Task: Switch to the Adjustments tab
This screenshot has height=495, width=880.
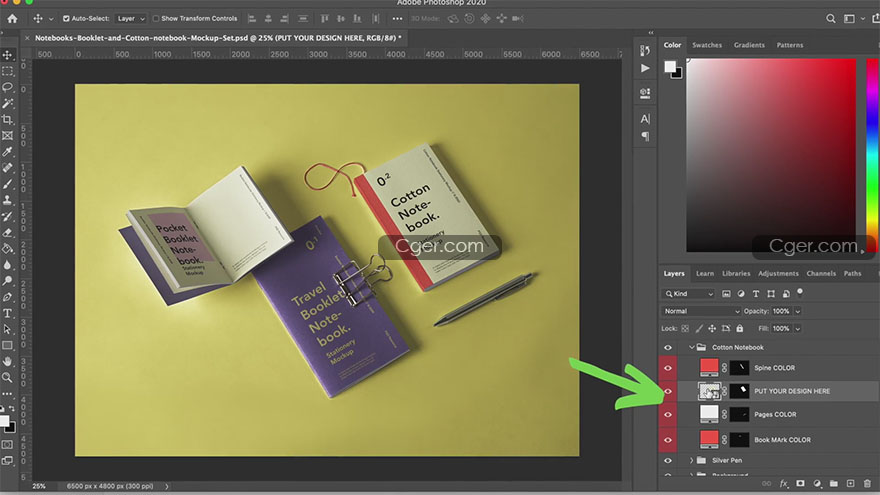Action: tap(778, 273)
